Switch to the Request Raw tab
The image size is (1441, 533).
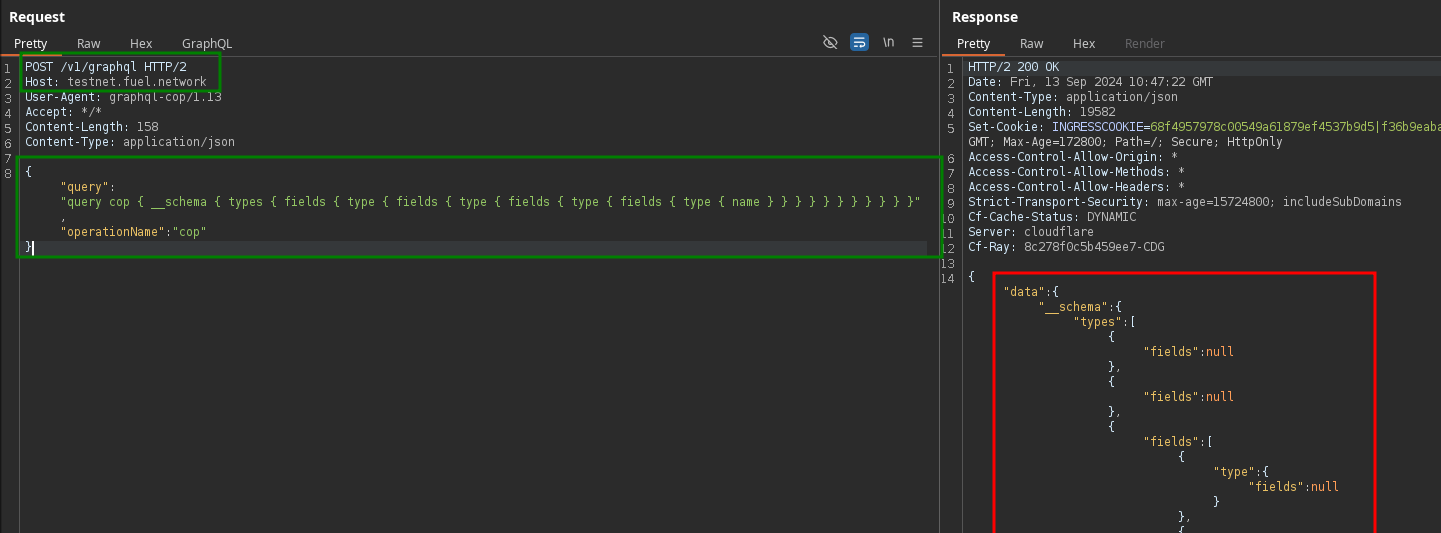(x=89, y=44)
